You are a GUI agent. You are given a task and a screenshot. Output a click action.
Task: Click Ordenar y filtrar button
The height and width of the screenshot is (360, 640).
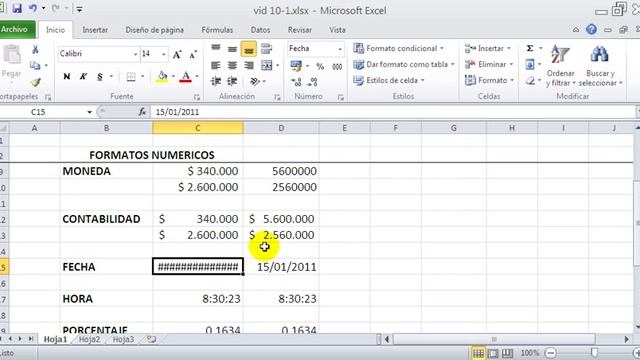pos(560,65)
